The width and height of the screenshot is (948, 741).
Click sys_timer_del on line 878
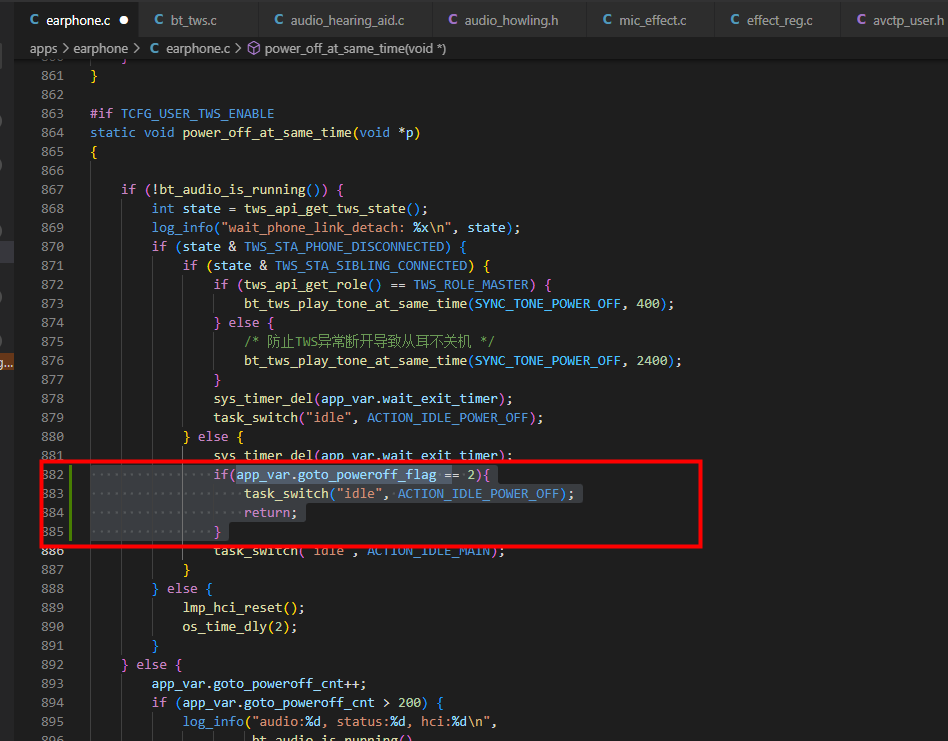click(x=263, y=398)
